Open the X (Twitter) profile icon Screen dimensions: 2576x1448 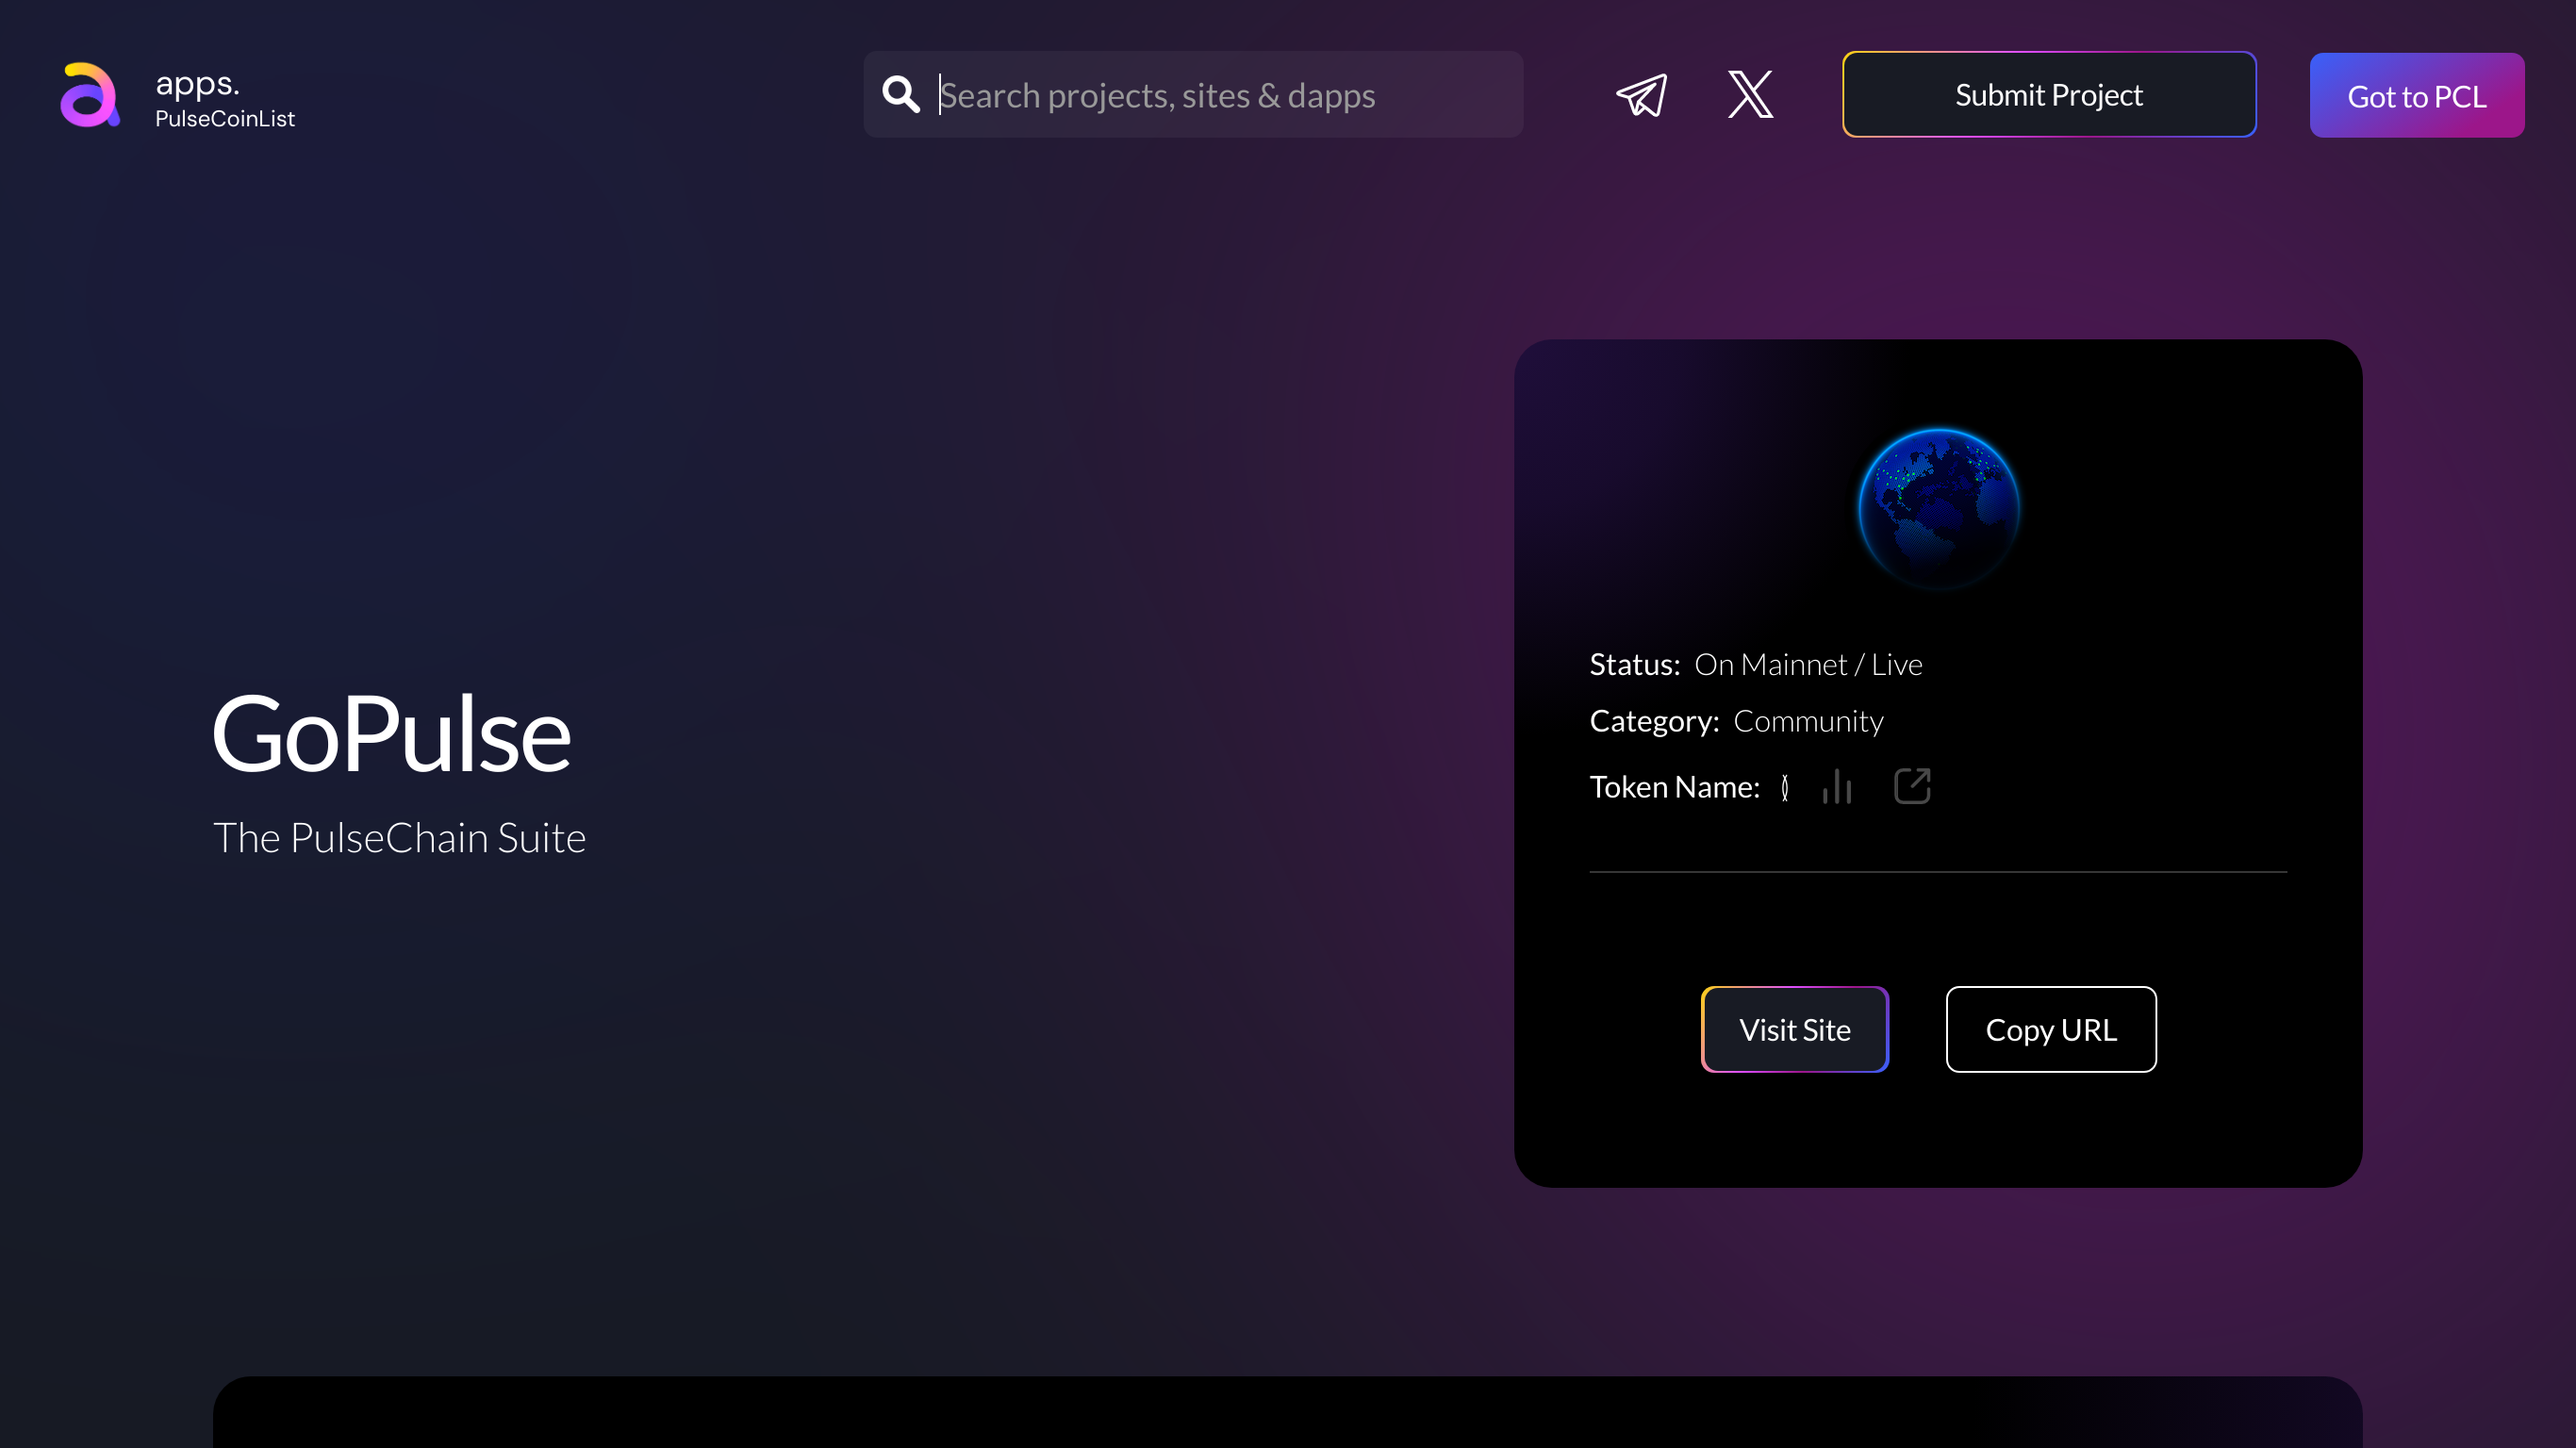pyautogui.click(x=1751, y=94)
